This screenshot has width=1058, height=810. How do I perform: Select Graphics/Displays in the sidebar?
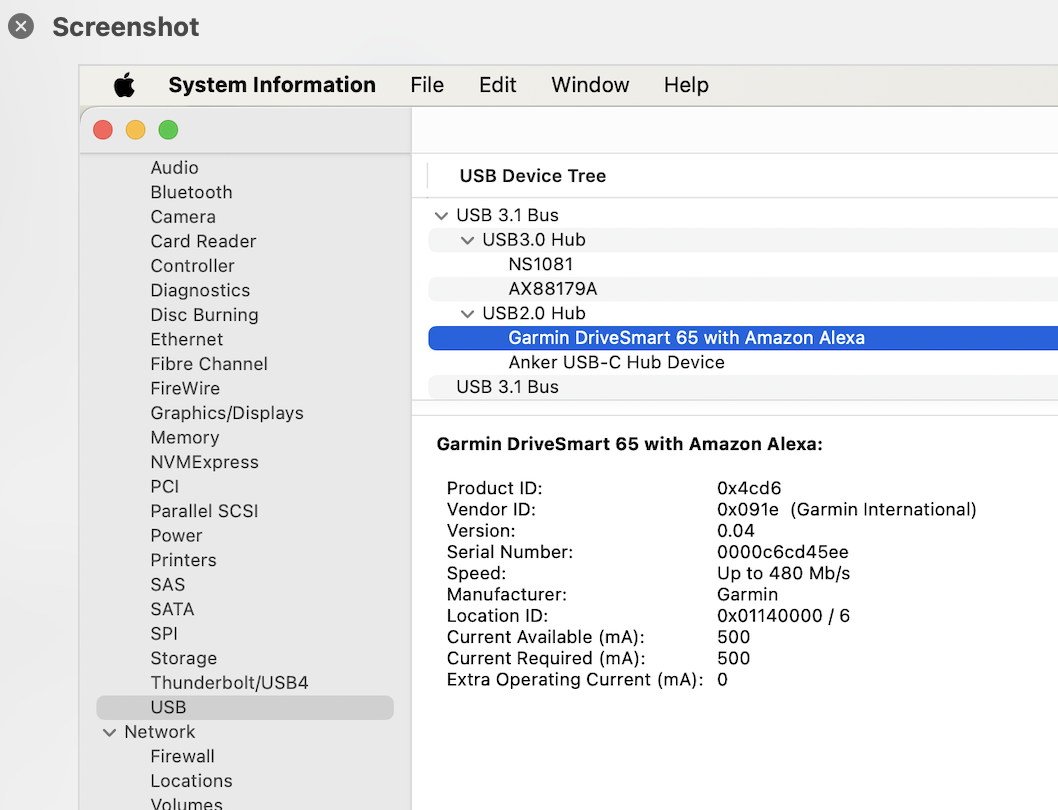pos(227,413)
